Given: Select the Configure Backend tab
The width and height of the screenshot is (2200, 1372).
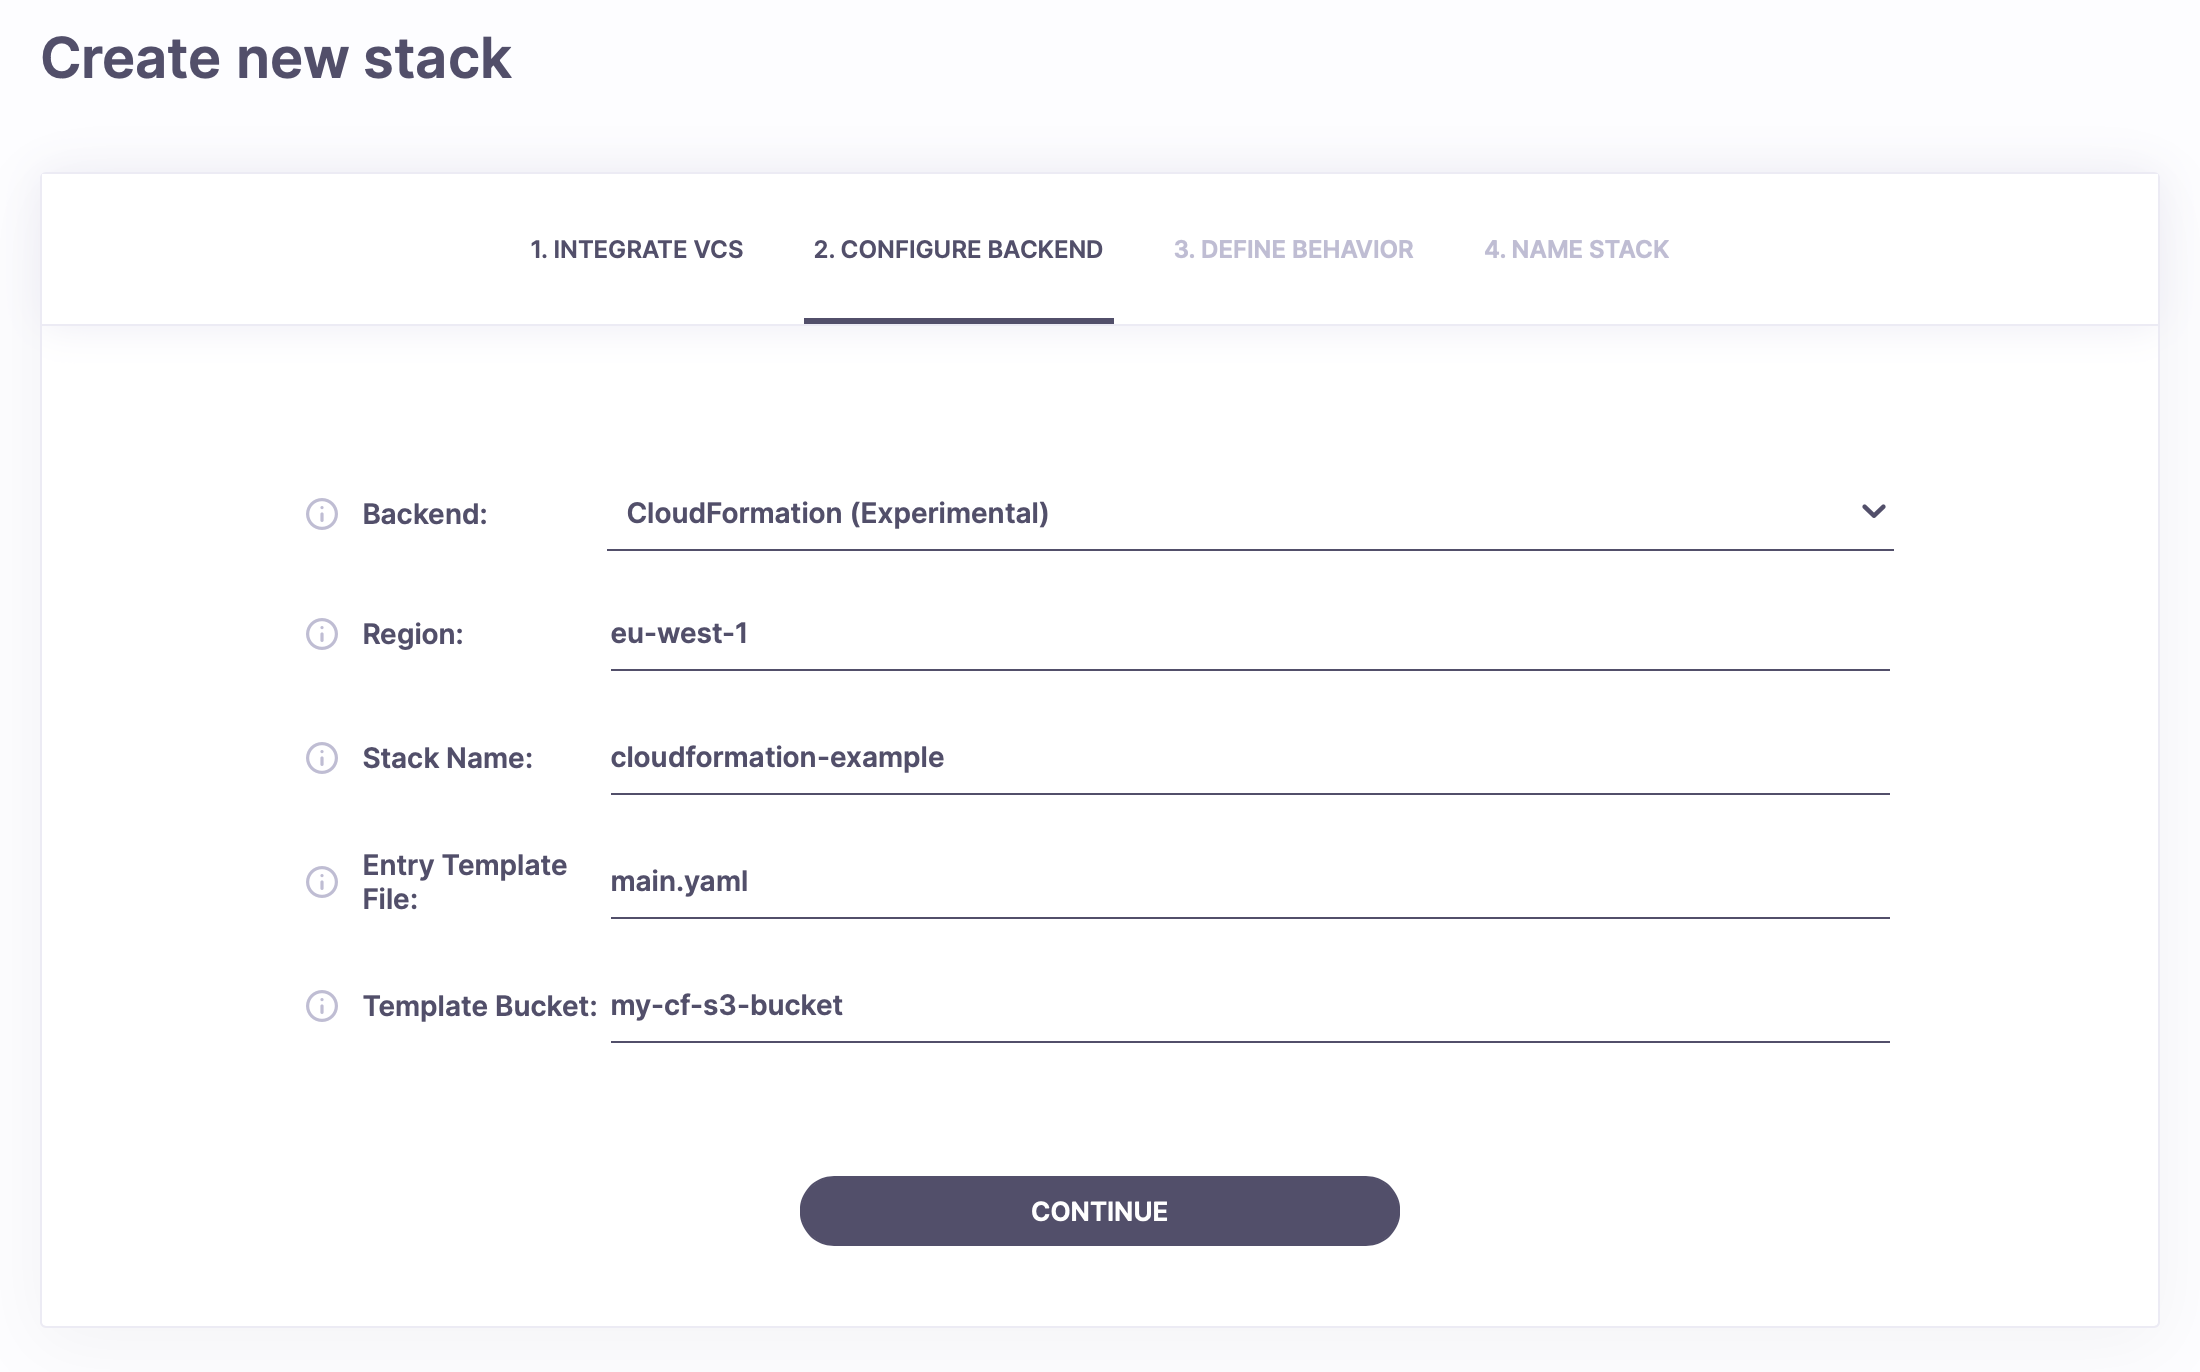Looking at the screenshot, I should [x=959, y=250].
